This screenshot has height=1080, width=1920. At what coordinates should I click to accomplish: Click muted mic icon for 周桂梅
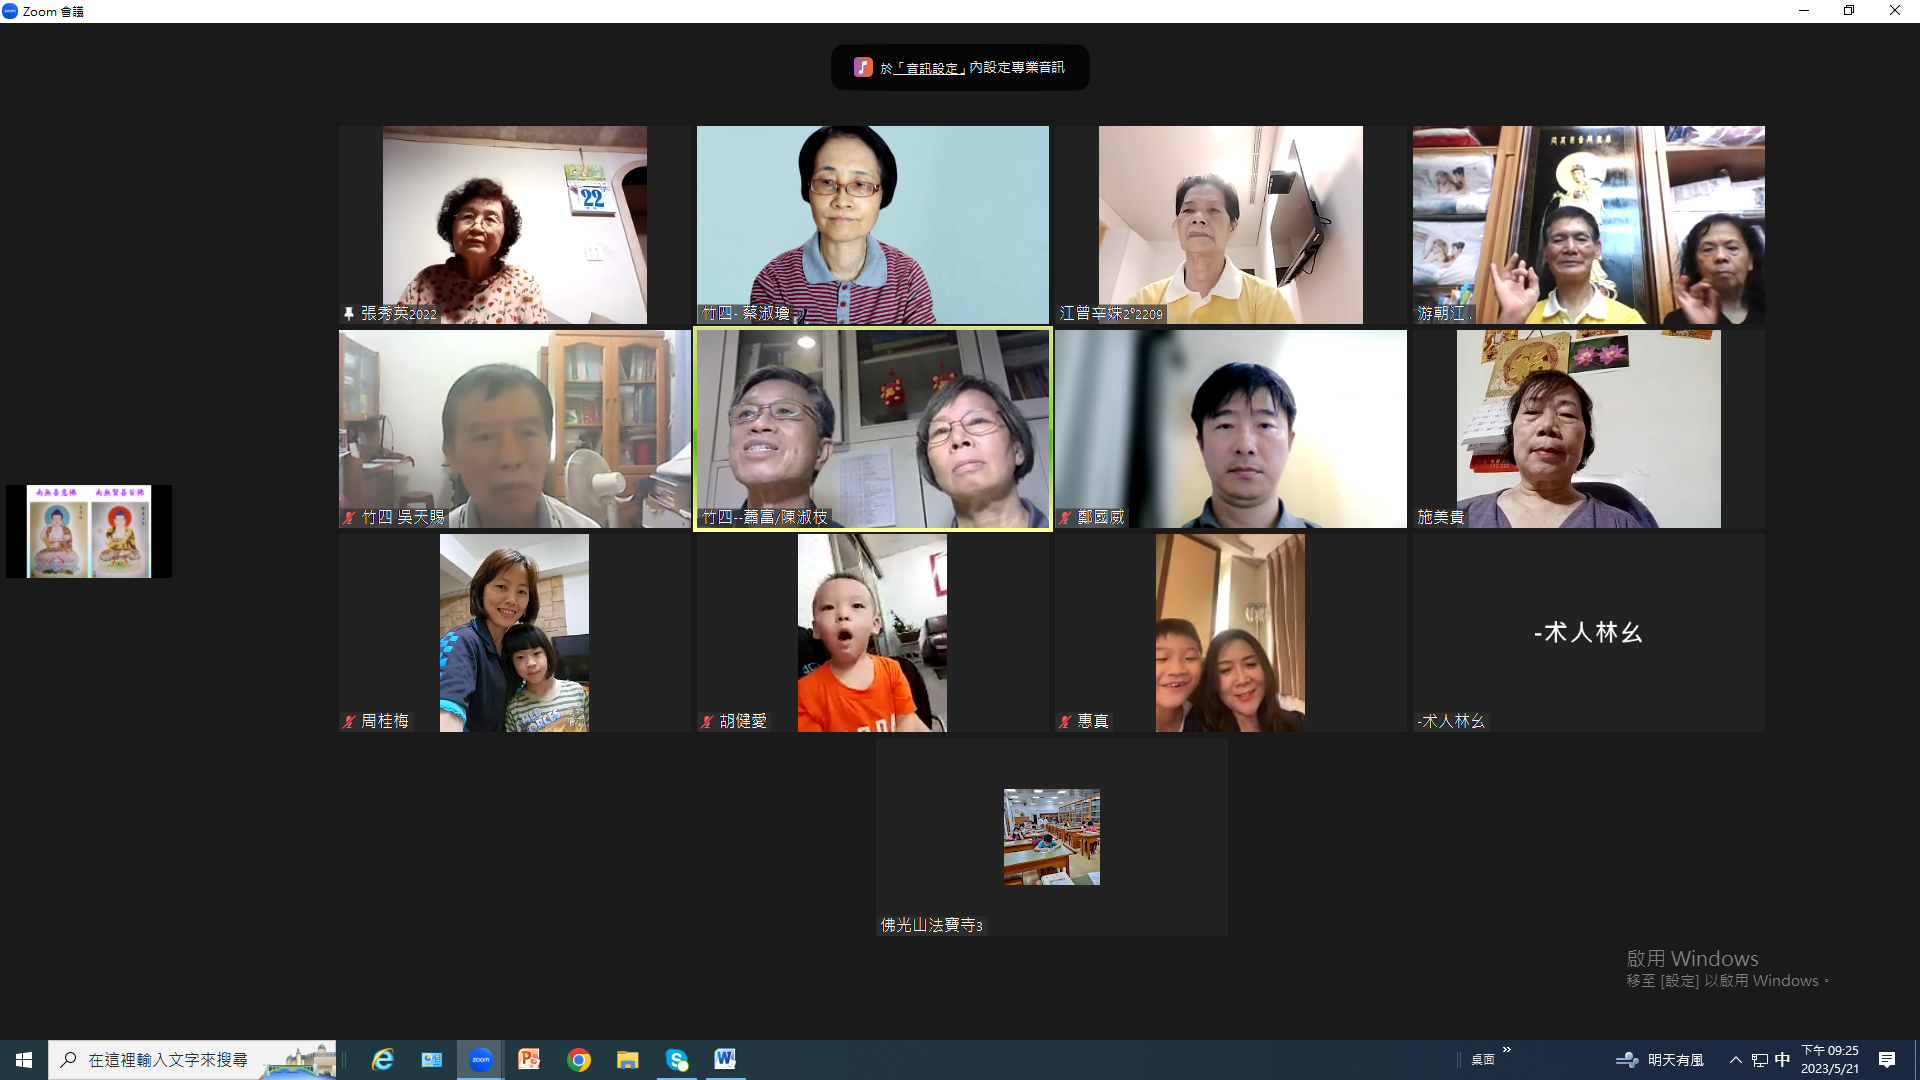(349, 722)
